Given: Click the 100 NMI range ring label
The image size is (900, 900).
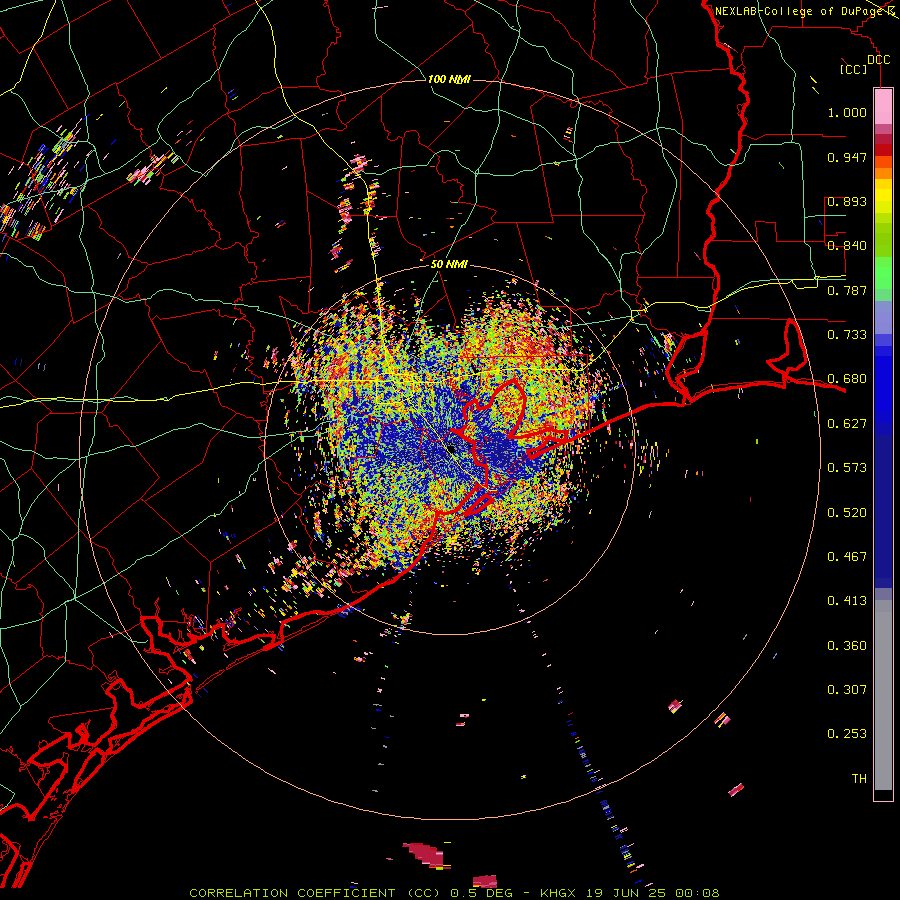Looking at the screenshot, I should [x=449, y=79].
